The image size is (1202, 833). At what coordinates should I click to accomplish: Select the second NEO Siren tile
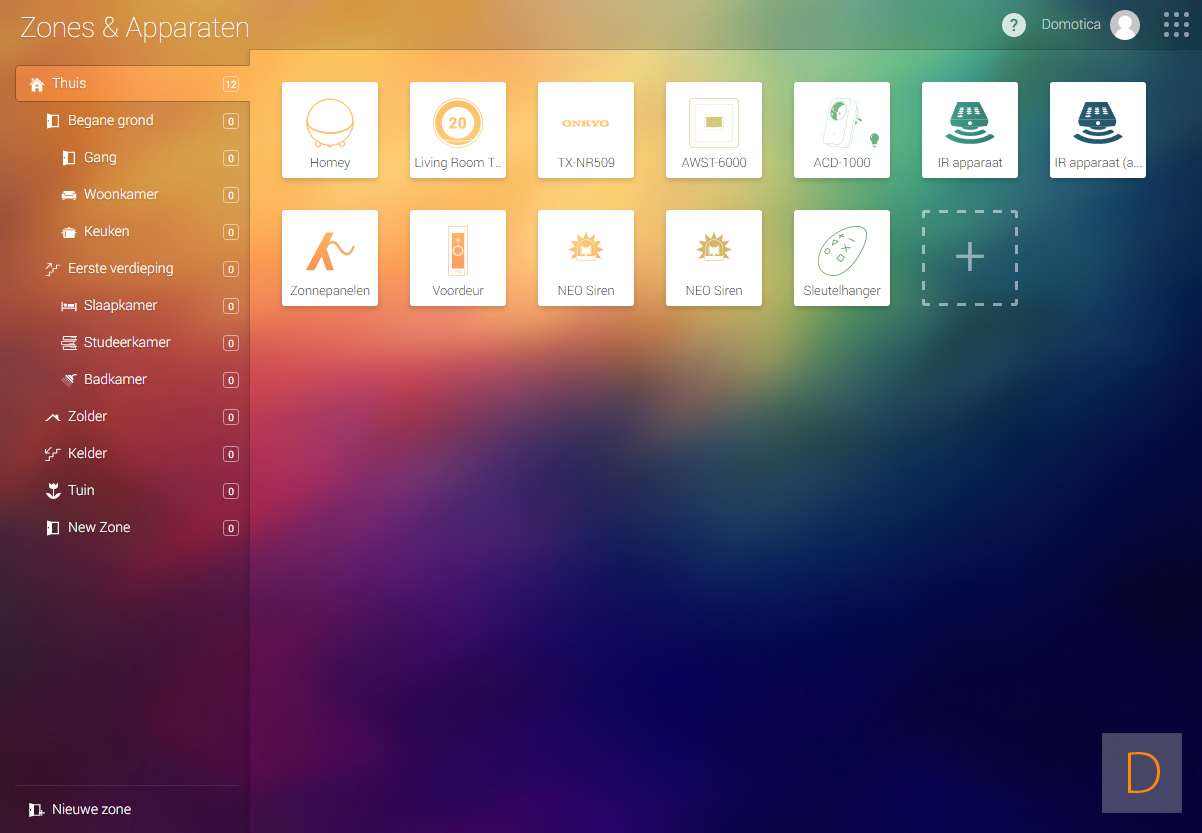point(714,258)
